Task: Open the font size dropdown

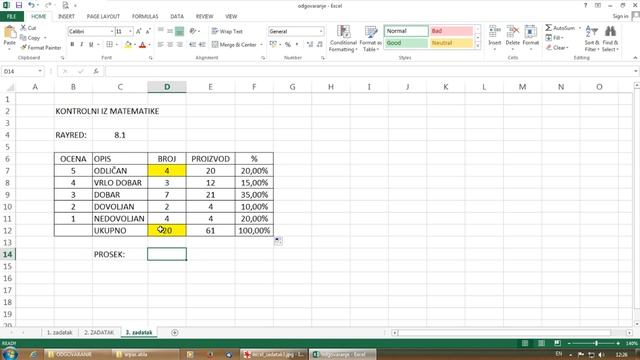Action: click(130, 31)
